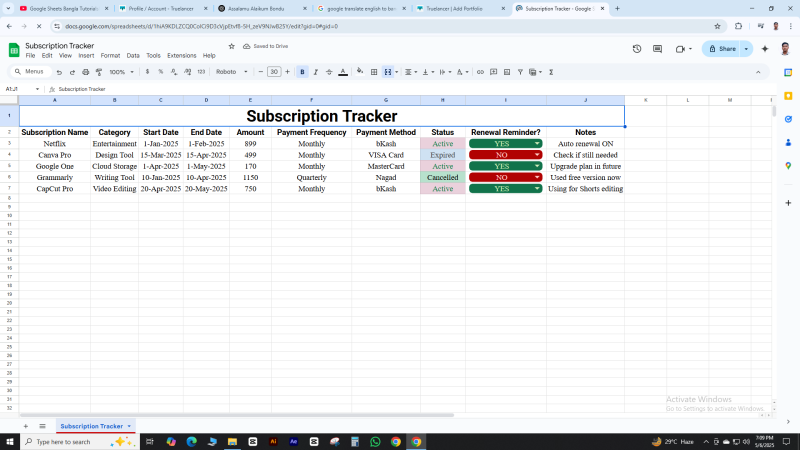Viewport: 800px width, 450px height.
Task: Open text rotation dropdown
Action: (x=462, y=72)
